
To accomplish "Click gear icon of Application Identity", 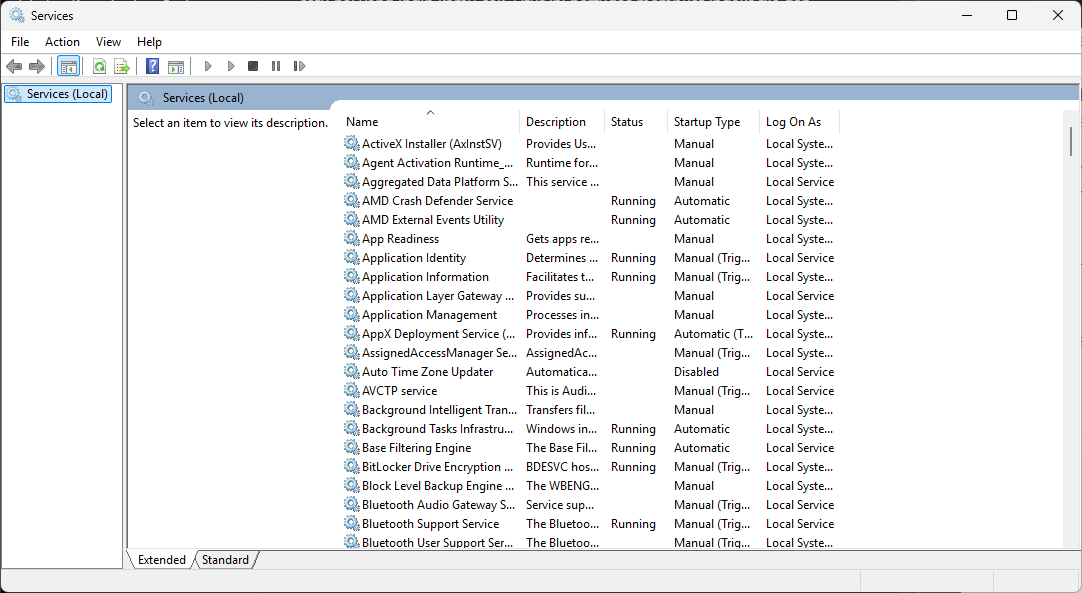I will (x=352, y=257).
